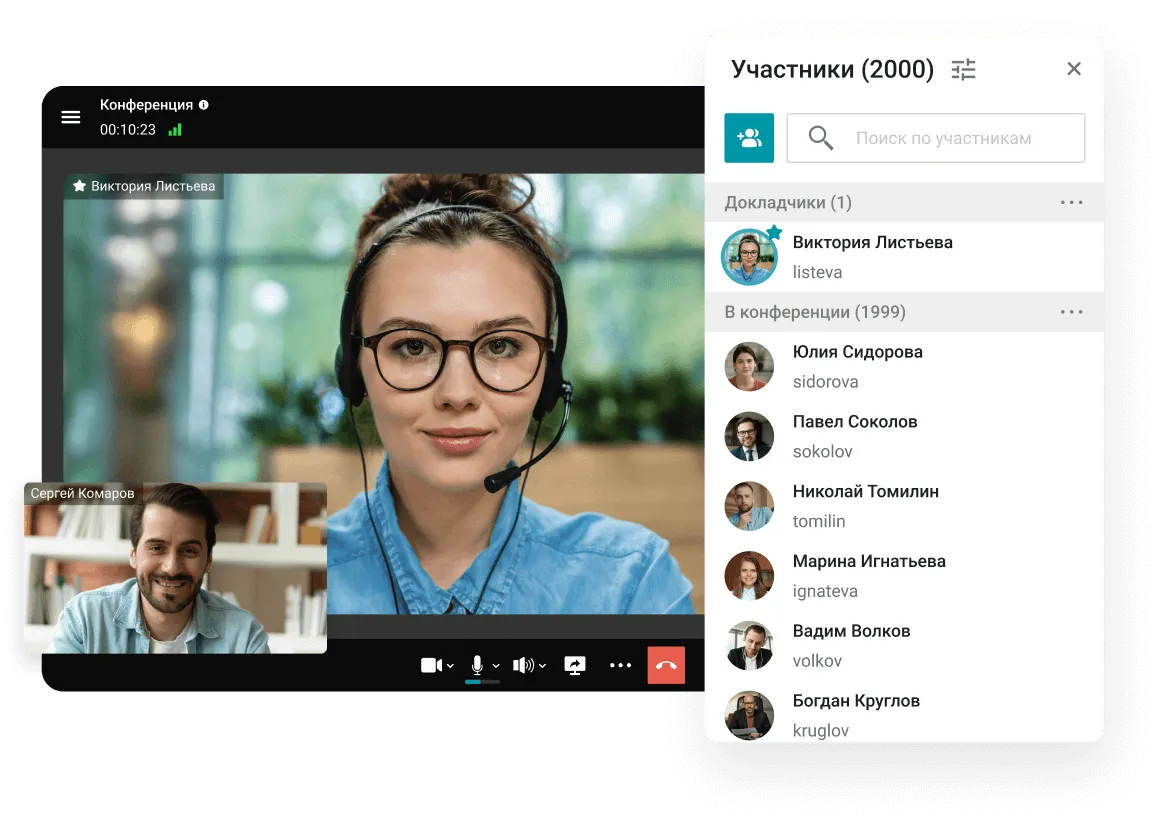
Task: Select participant Николай Томилин from the list
Action: pyautogui.click(x=866, y=505)
